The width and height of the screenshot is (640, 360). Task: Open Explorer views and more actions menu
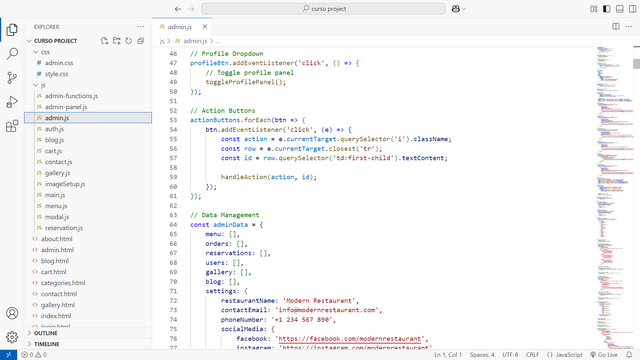(141, 27)
